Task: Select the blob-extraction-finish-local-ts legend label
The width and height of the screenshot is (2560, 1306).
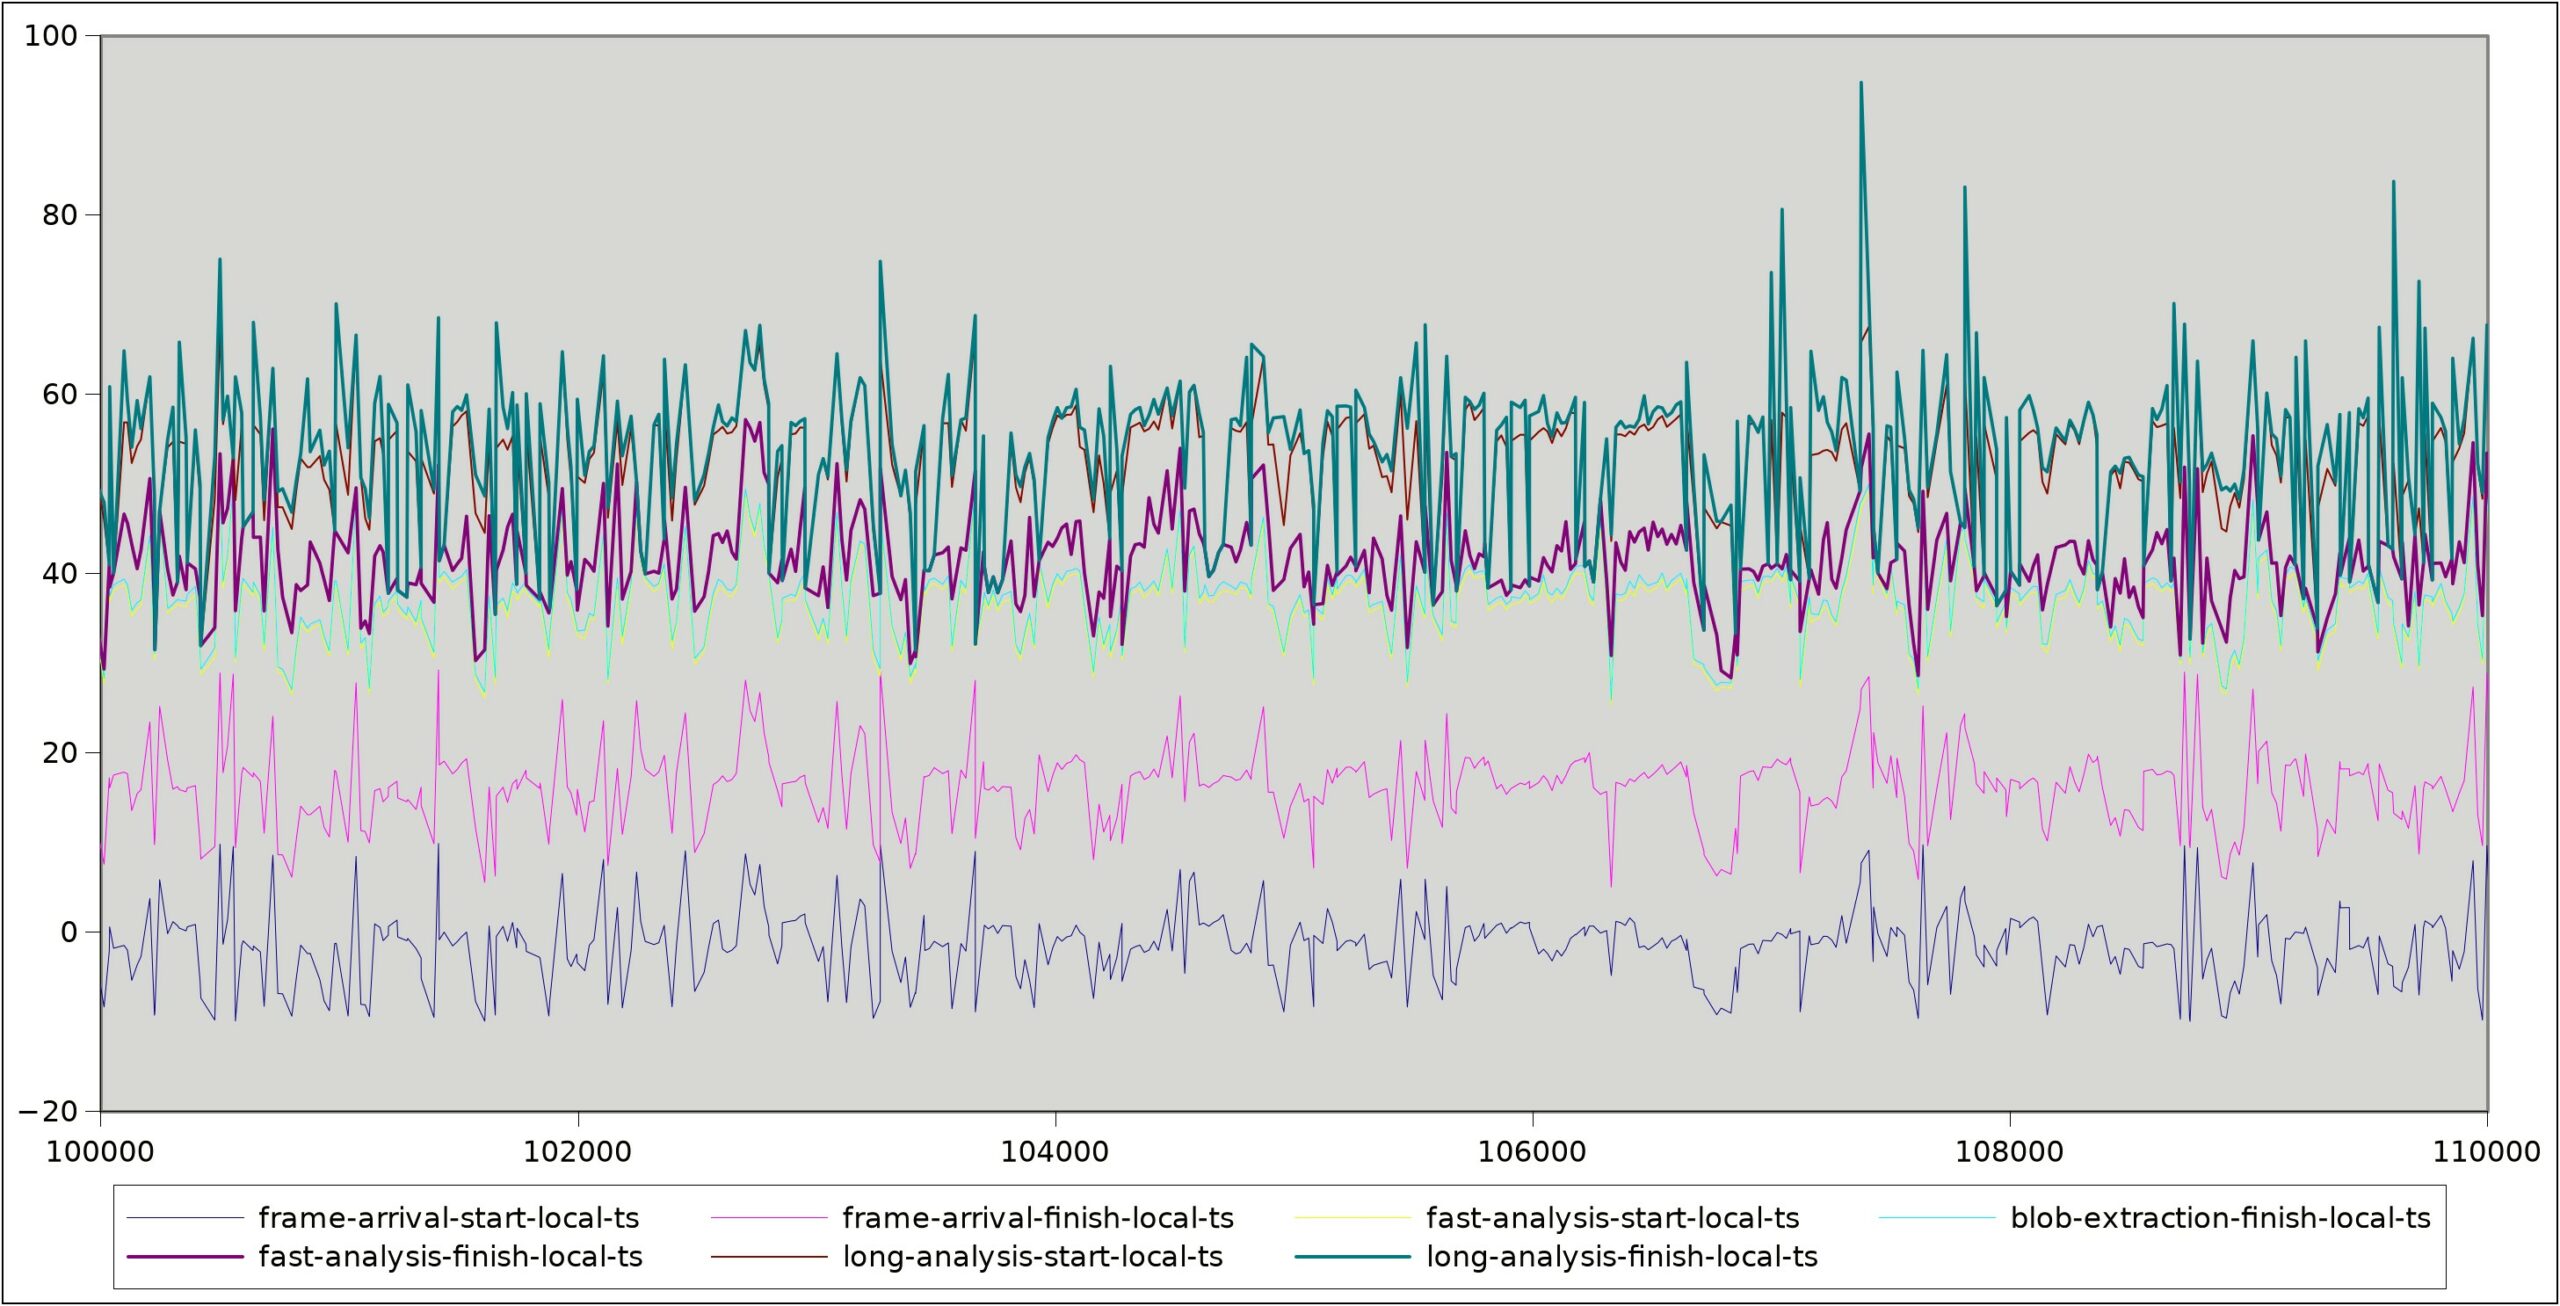Action: [2220, 1218]
